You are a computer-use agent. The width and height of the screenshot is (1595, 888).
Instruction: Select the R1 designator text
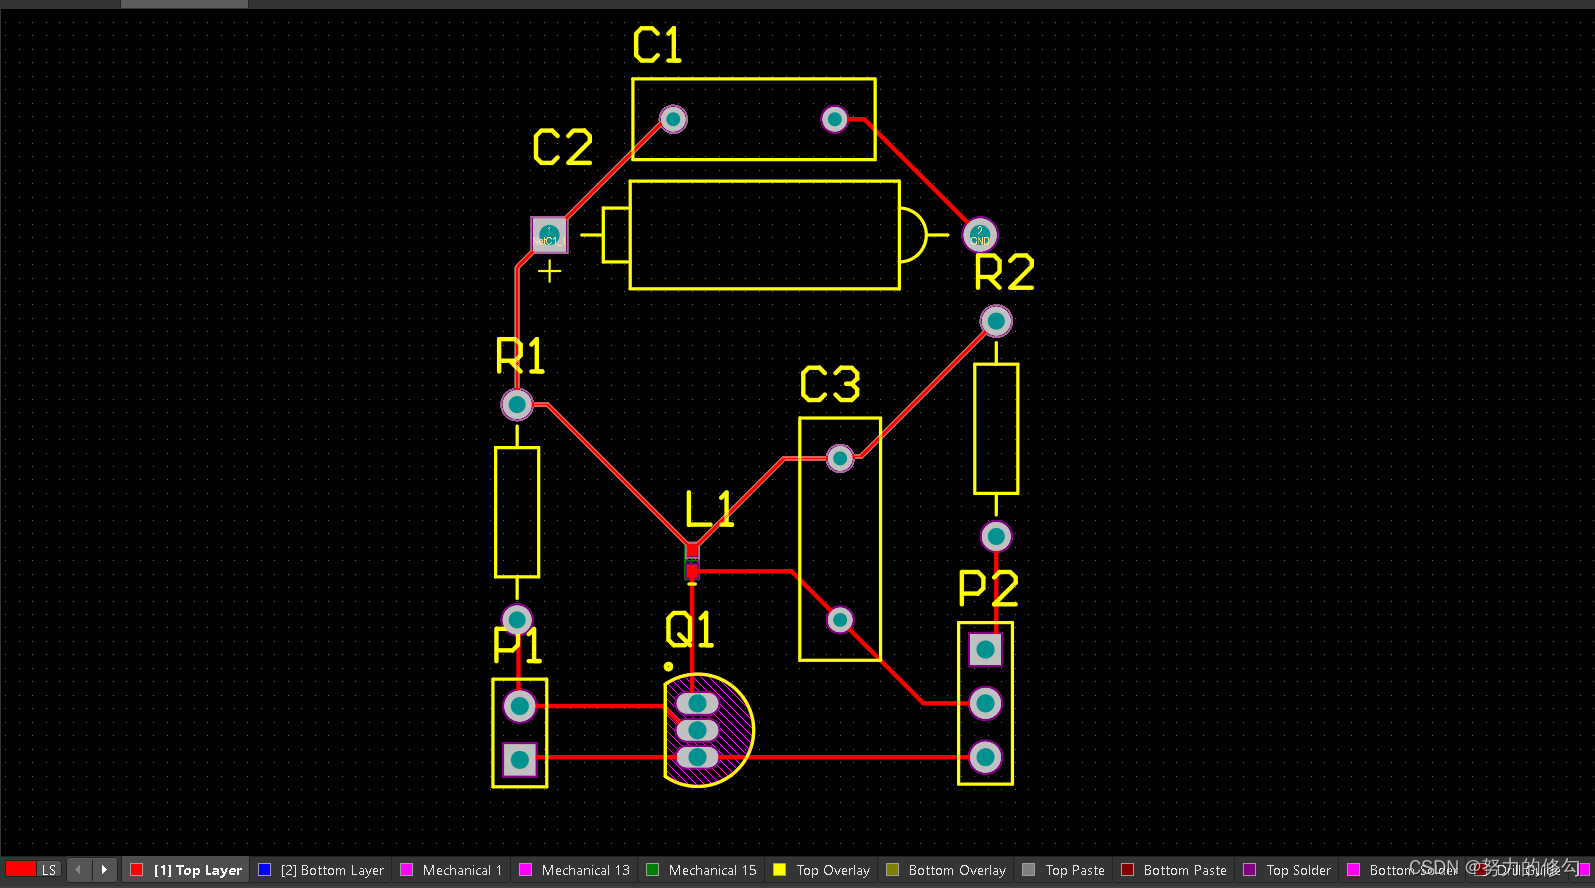point(521,356)
